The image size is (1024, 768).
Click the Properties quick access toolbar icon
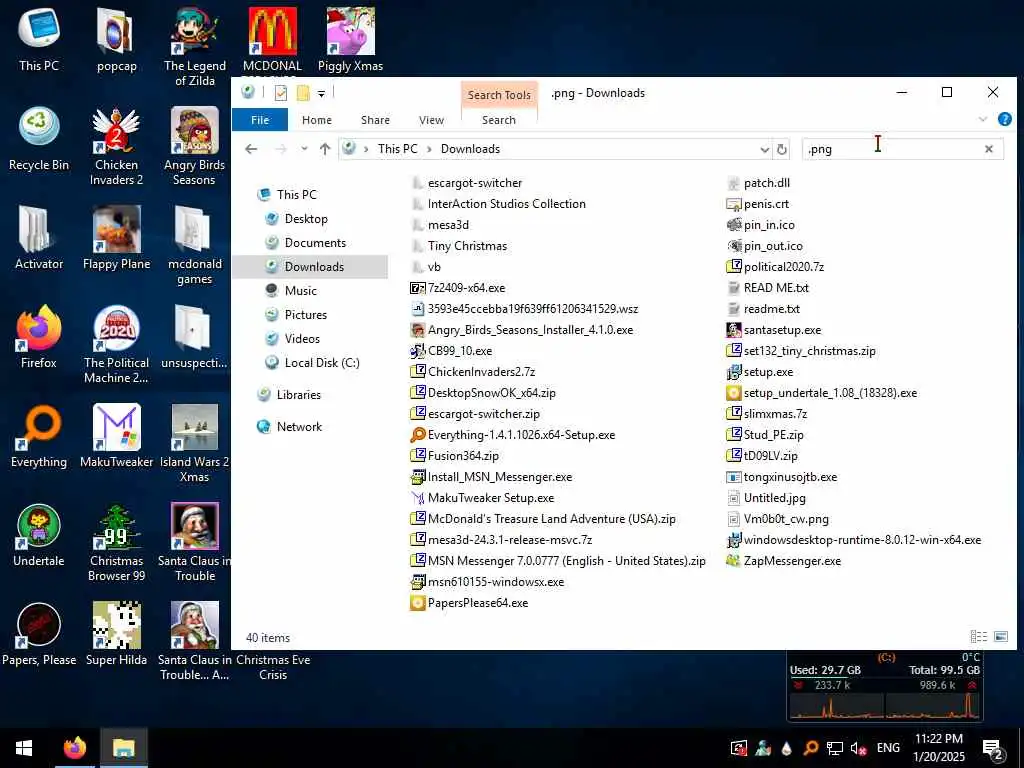click(x=281, y=93)
